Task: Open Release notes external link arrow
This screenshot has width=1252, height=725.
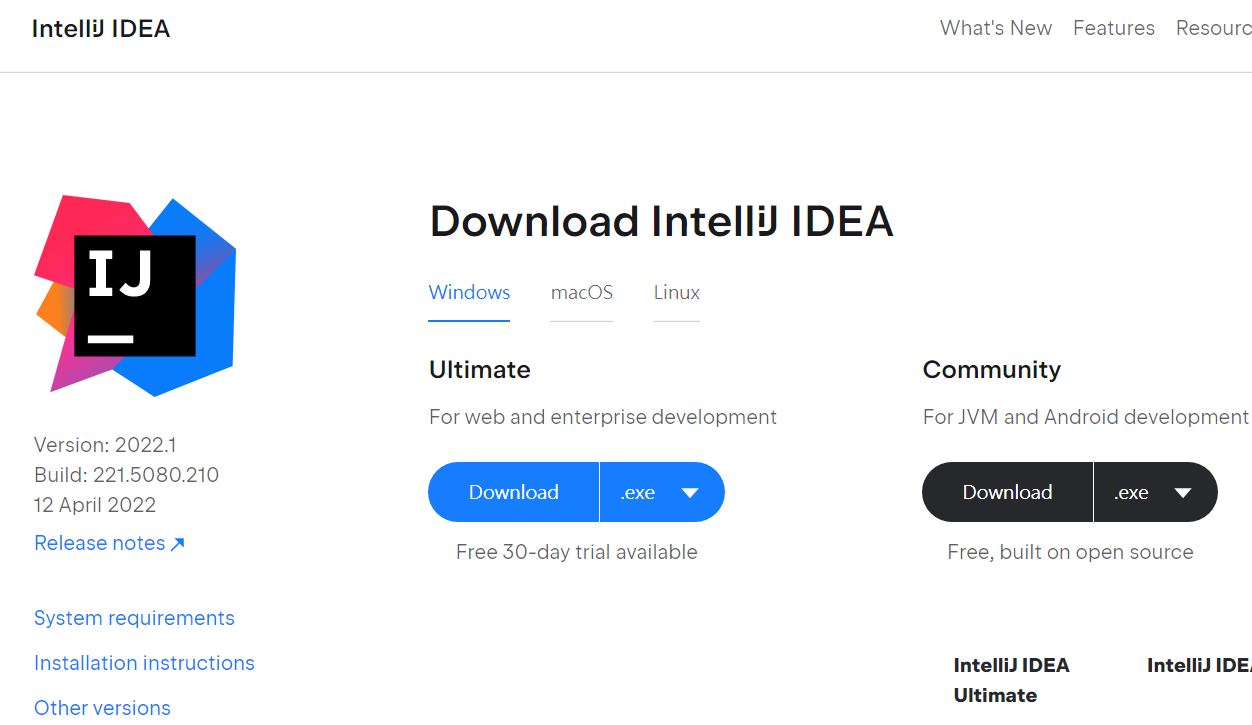Action: 178,544
